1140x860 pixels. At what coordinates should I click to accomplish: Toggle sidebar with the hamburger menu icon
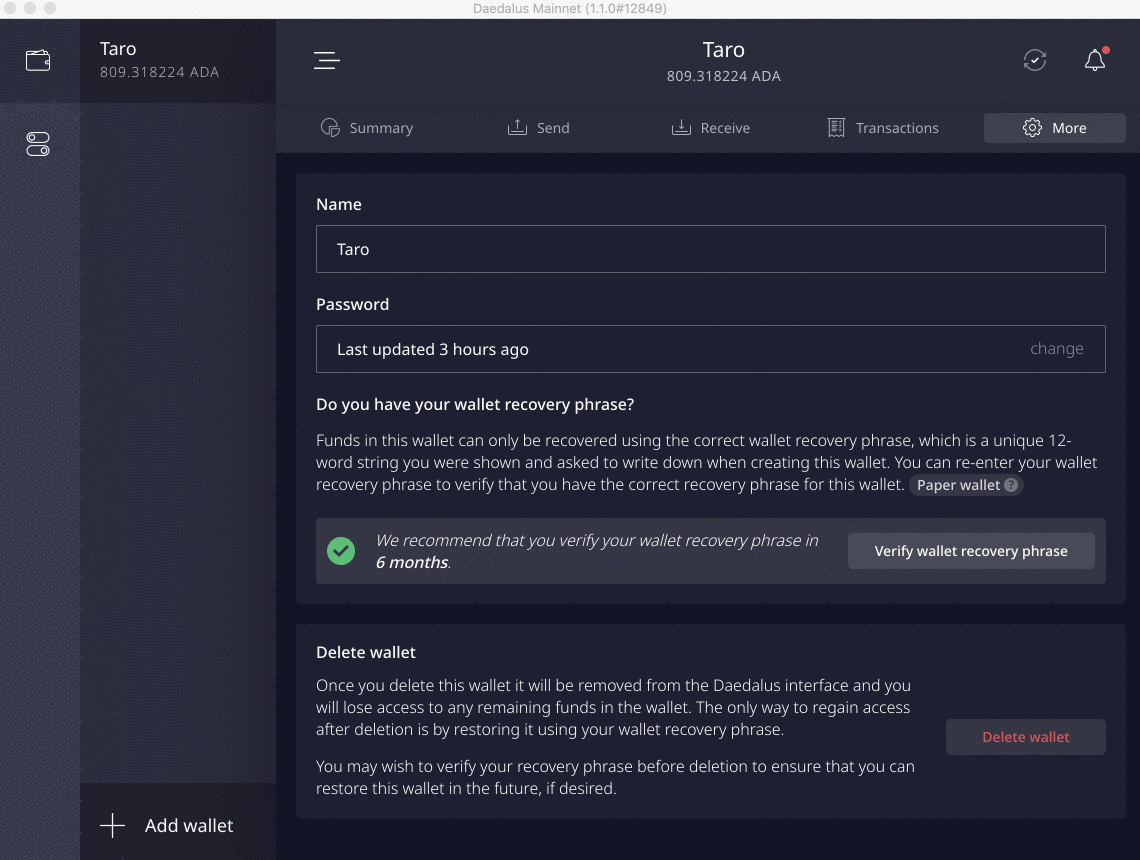[x=327, y=60]
